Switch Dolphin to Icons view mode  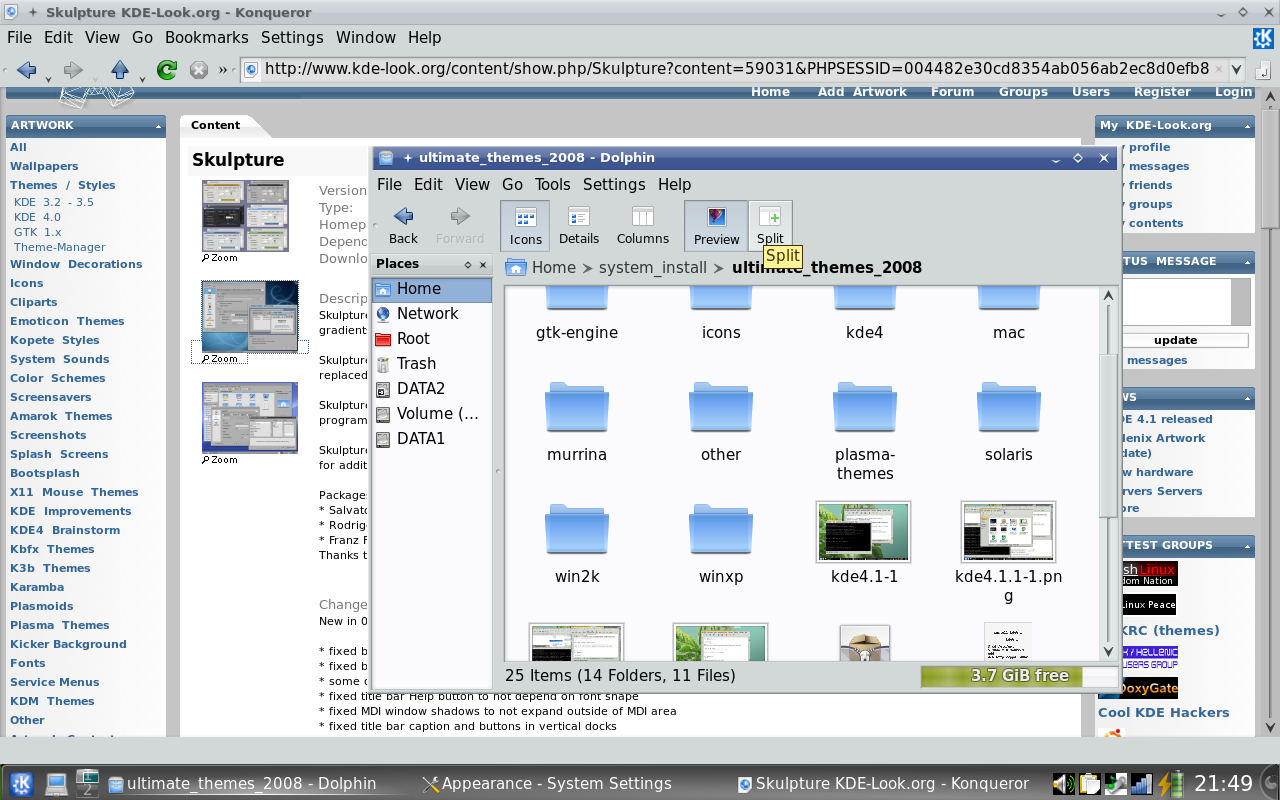click(525, 225)
